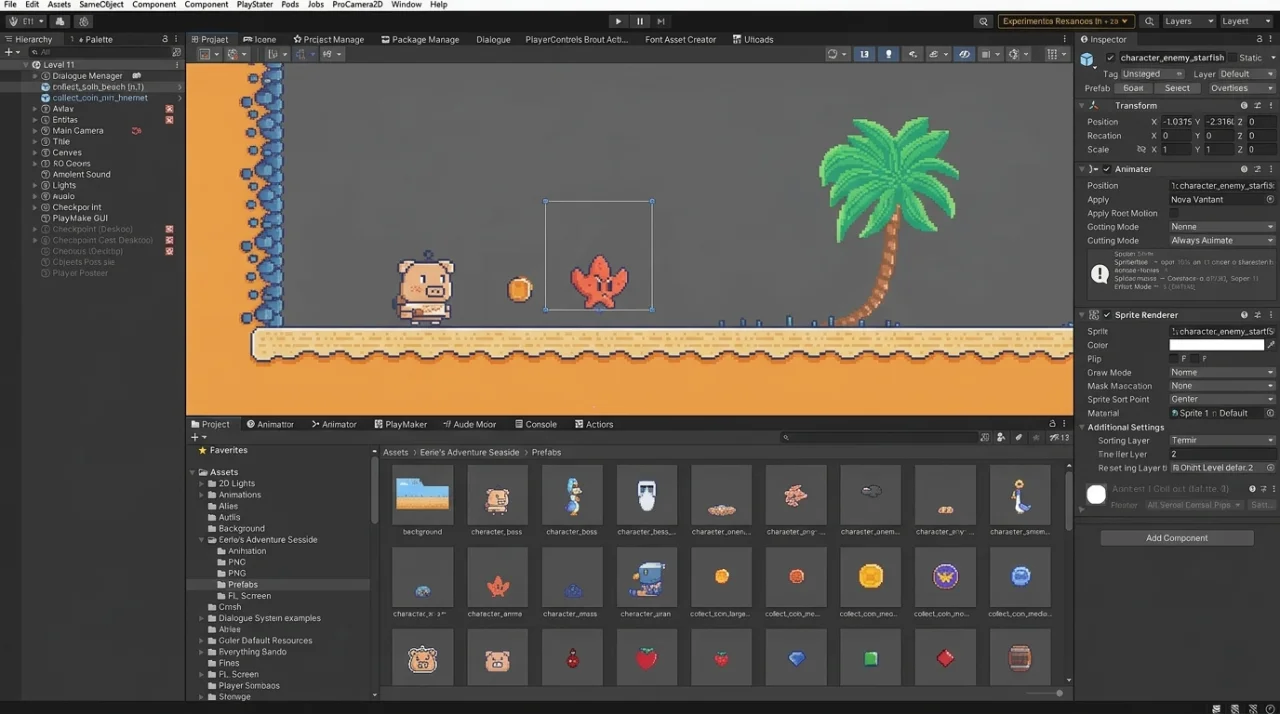Click the Play button in the top toolbar

618,21
